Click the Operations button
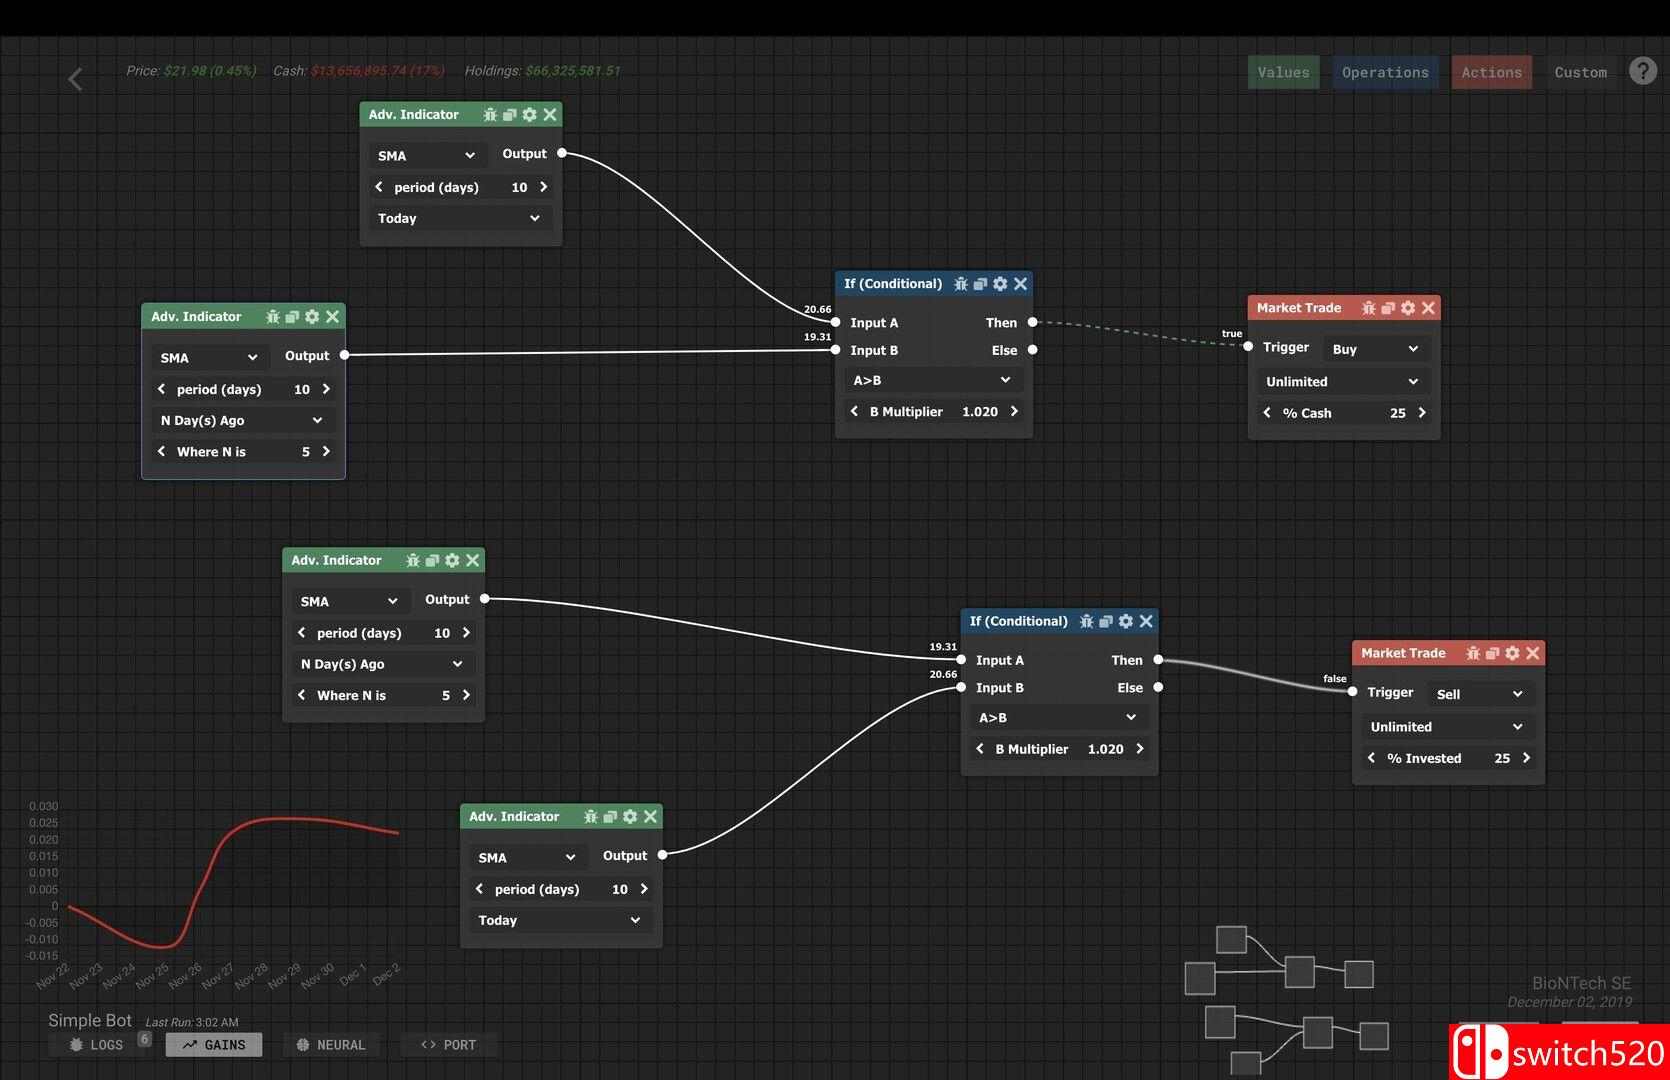The height and width of the screenshot is (1080, 1670). (x=1384, y=72)
